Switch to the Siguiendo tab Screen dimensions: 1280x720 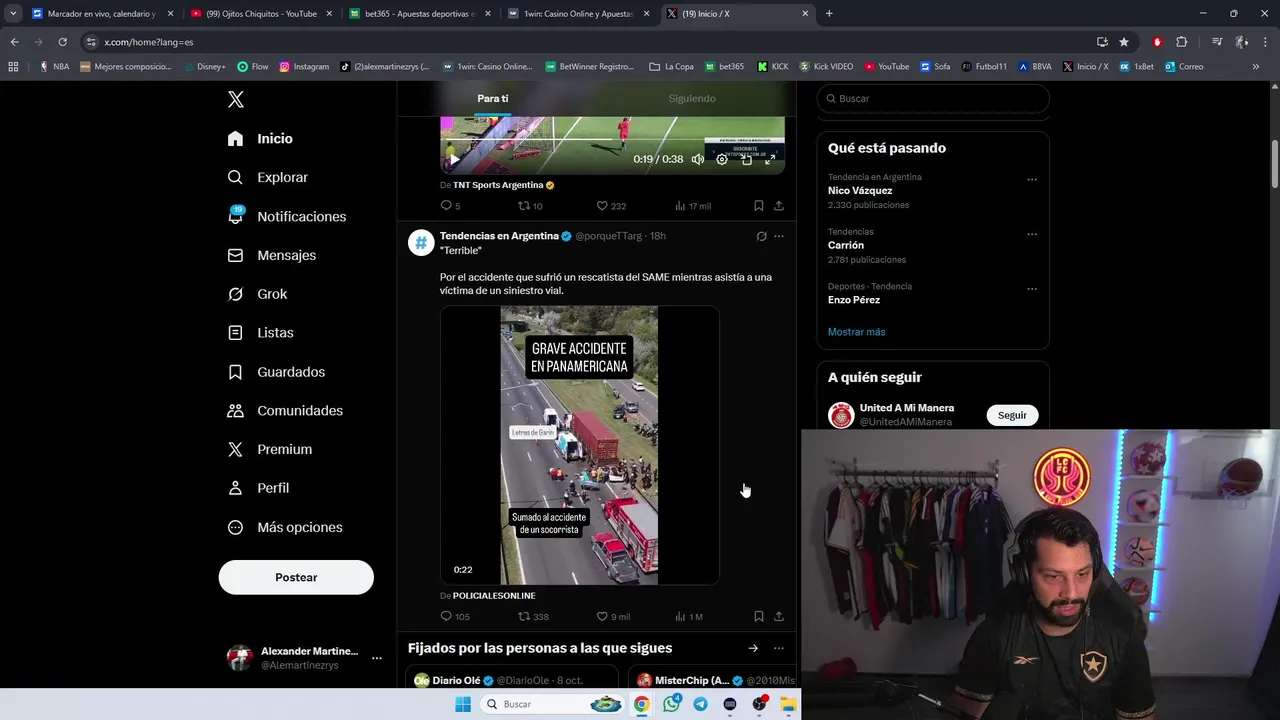[692, 98]
